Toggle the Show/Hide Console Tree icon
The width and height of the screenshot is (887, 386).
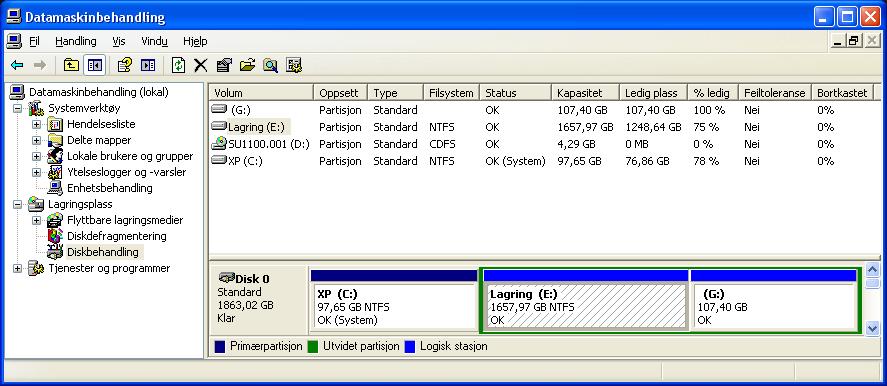click(x=94, y=66)
